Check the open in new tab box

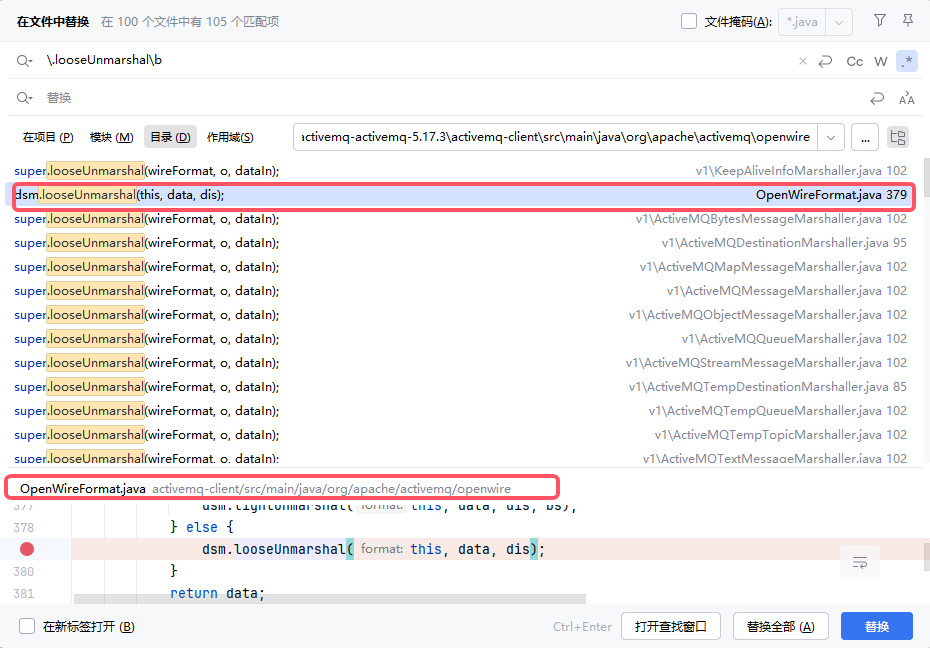pyautogui.click(x=27, y=626)
